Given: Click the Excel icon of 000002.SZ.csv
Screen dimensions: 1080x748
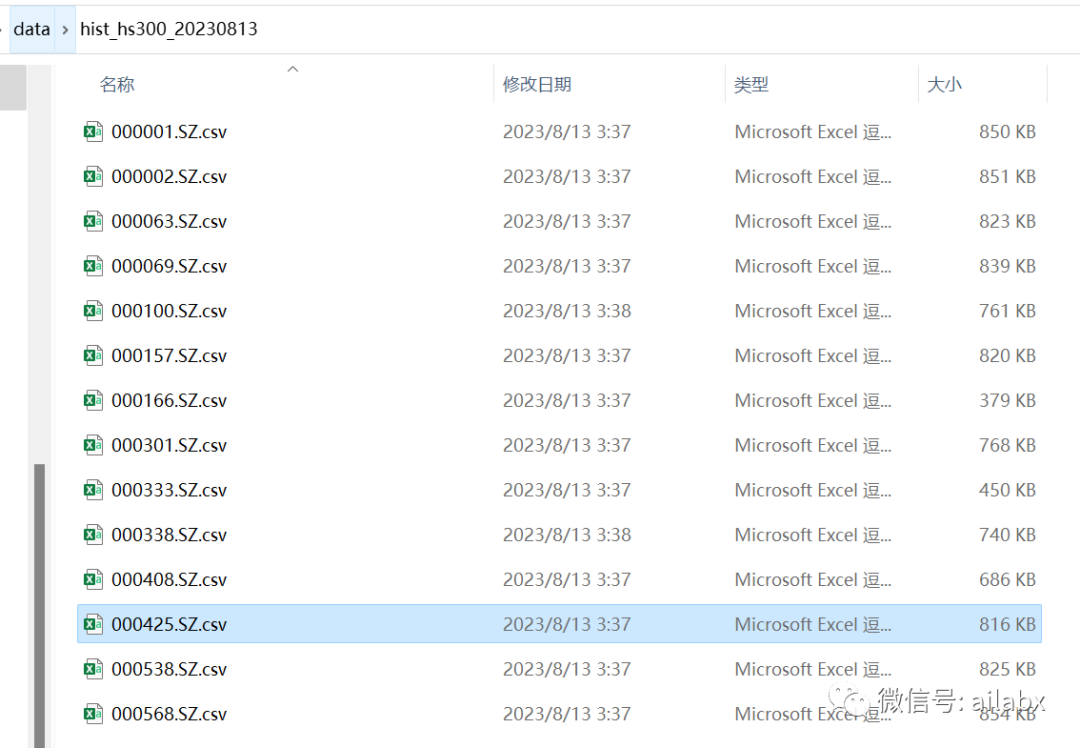Looking at the screenshot, I should point(93,176).
